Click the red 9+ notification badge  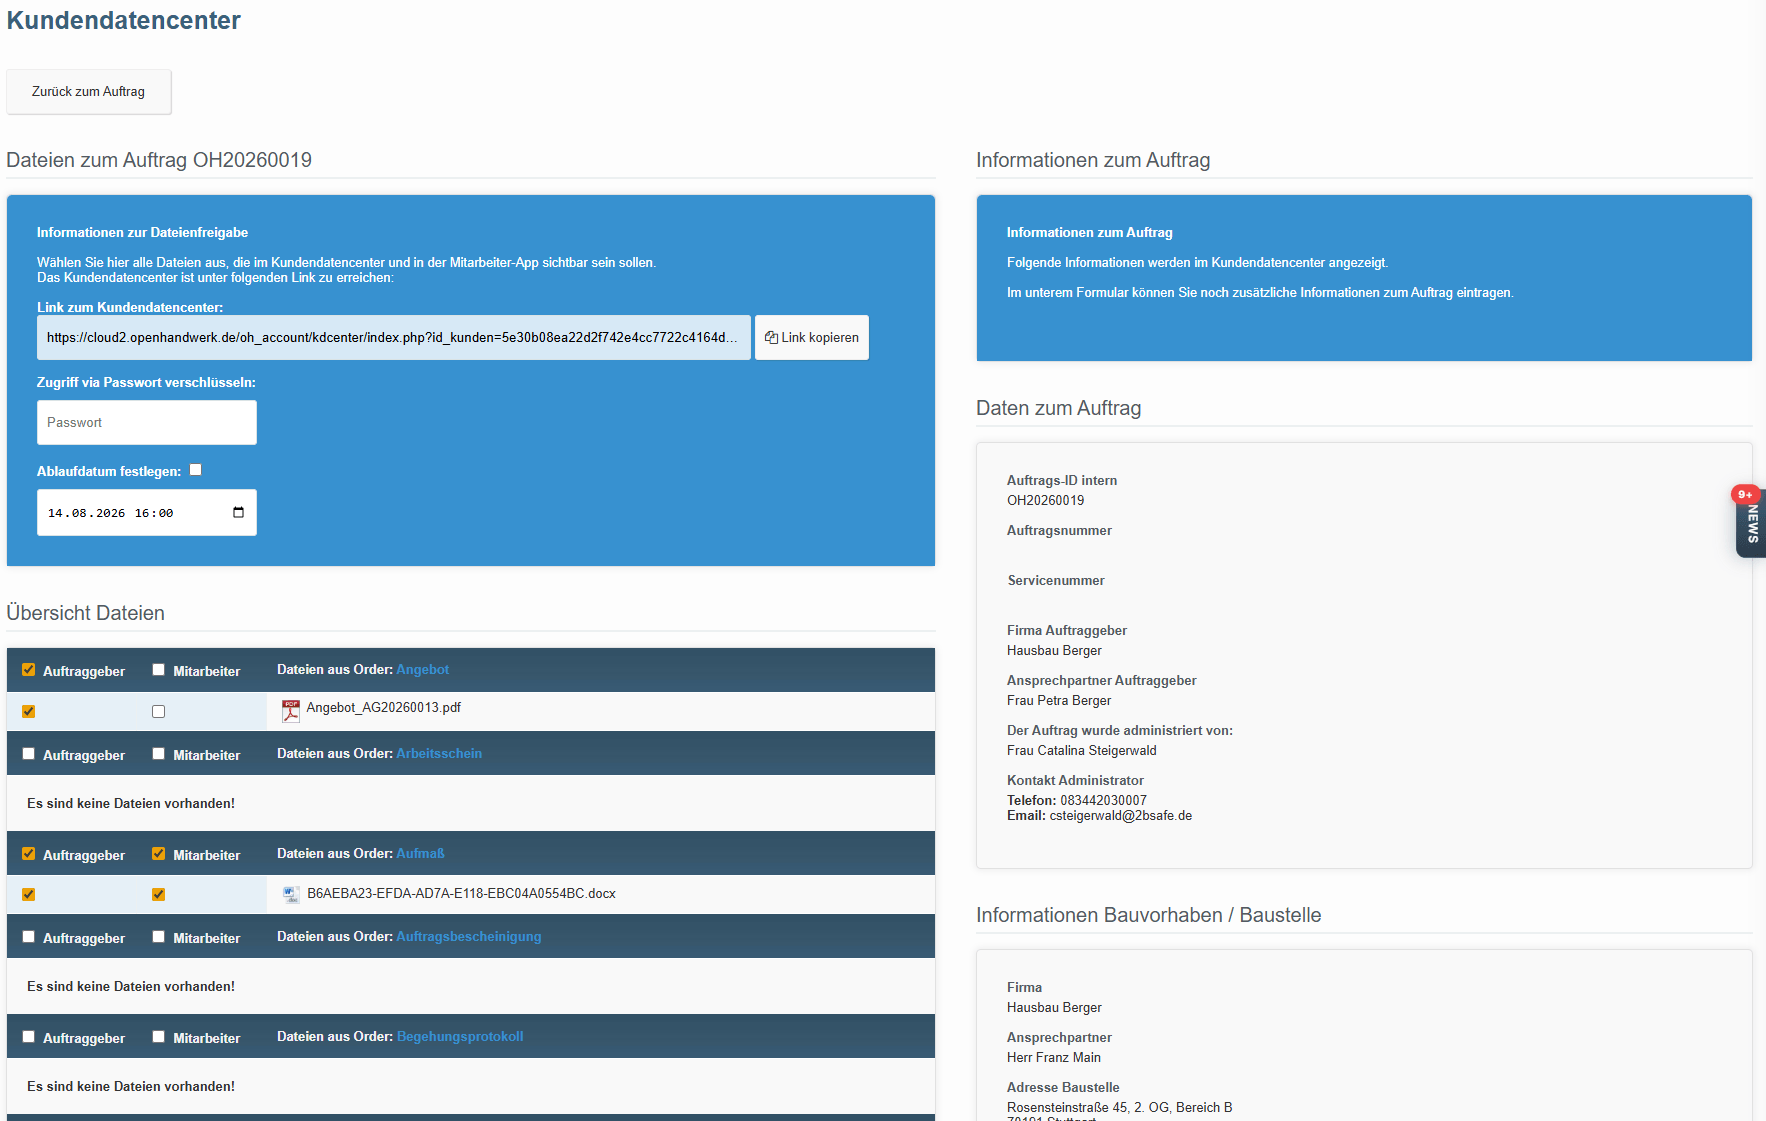(1744, 494)
